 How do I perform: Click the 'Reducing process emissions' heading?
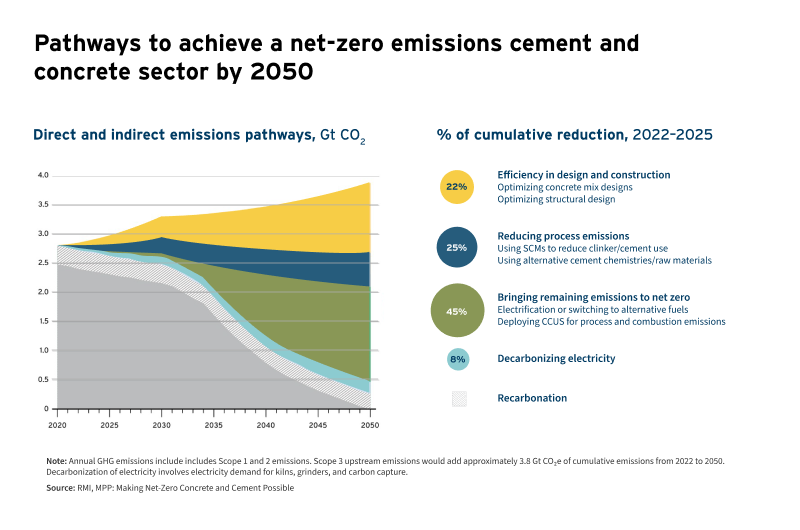point(566,235)
